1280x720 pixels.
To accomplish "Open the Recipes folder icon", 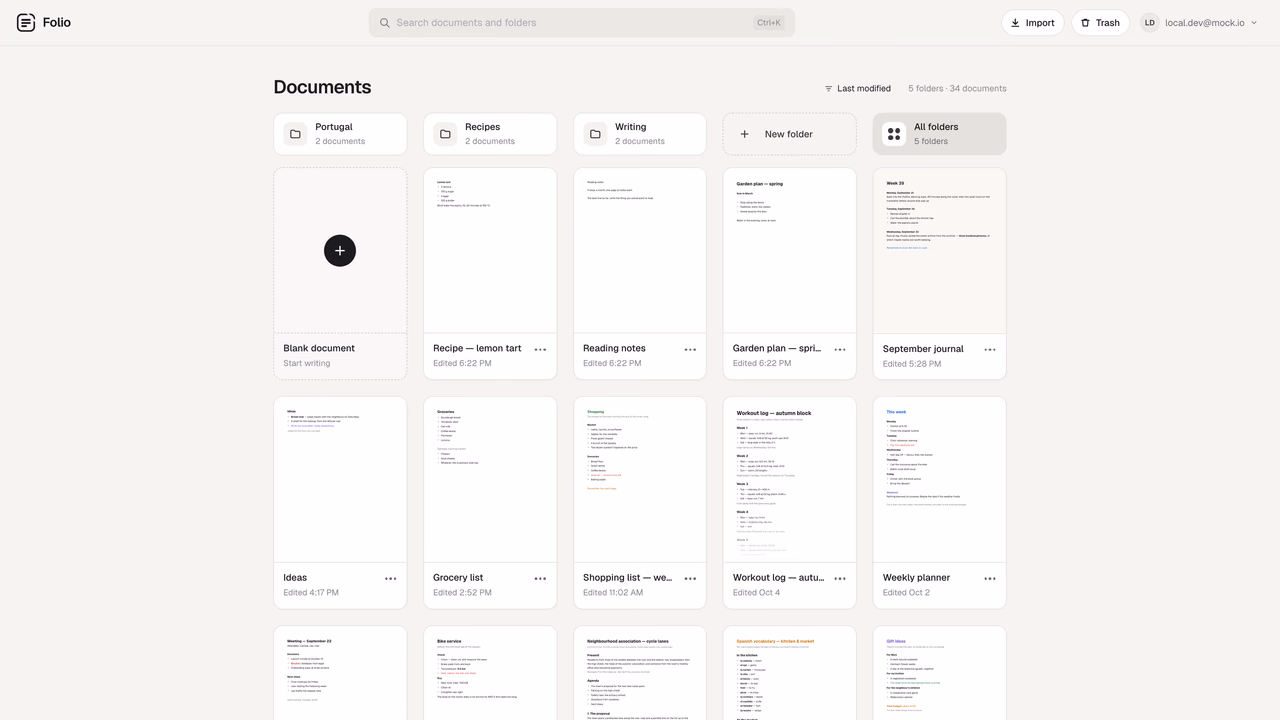I will click(445, 134).
